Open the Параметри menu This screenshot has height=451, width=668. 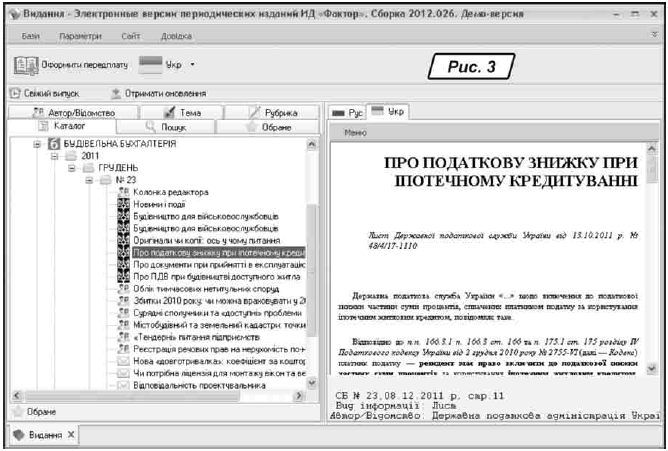[79, 35]
